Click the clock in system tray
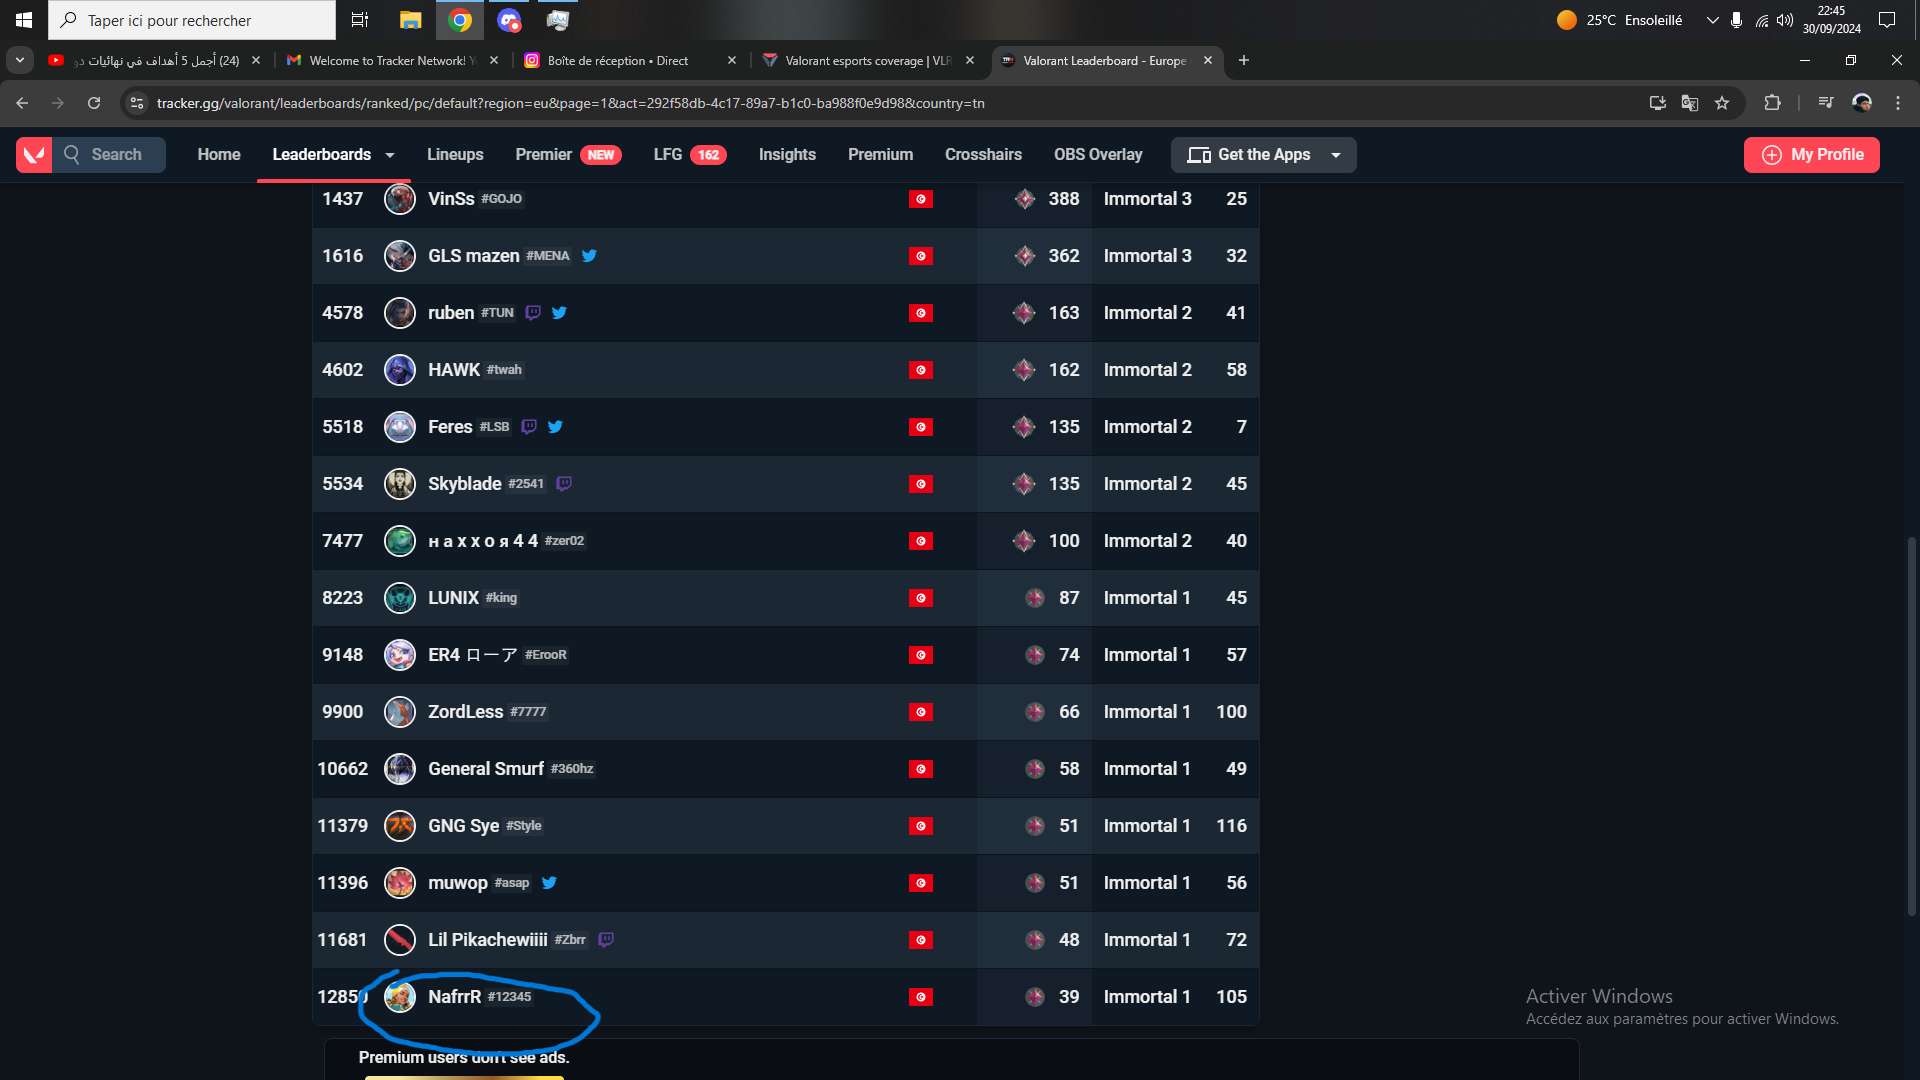1920x1080 pixels. point(1831,20)
